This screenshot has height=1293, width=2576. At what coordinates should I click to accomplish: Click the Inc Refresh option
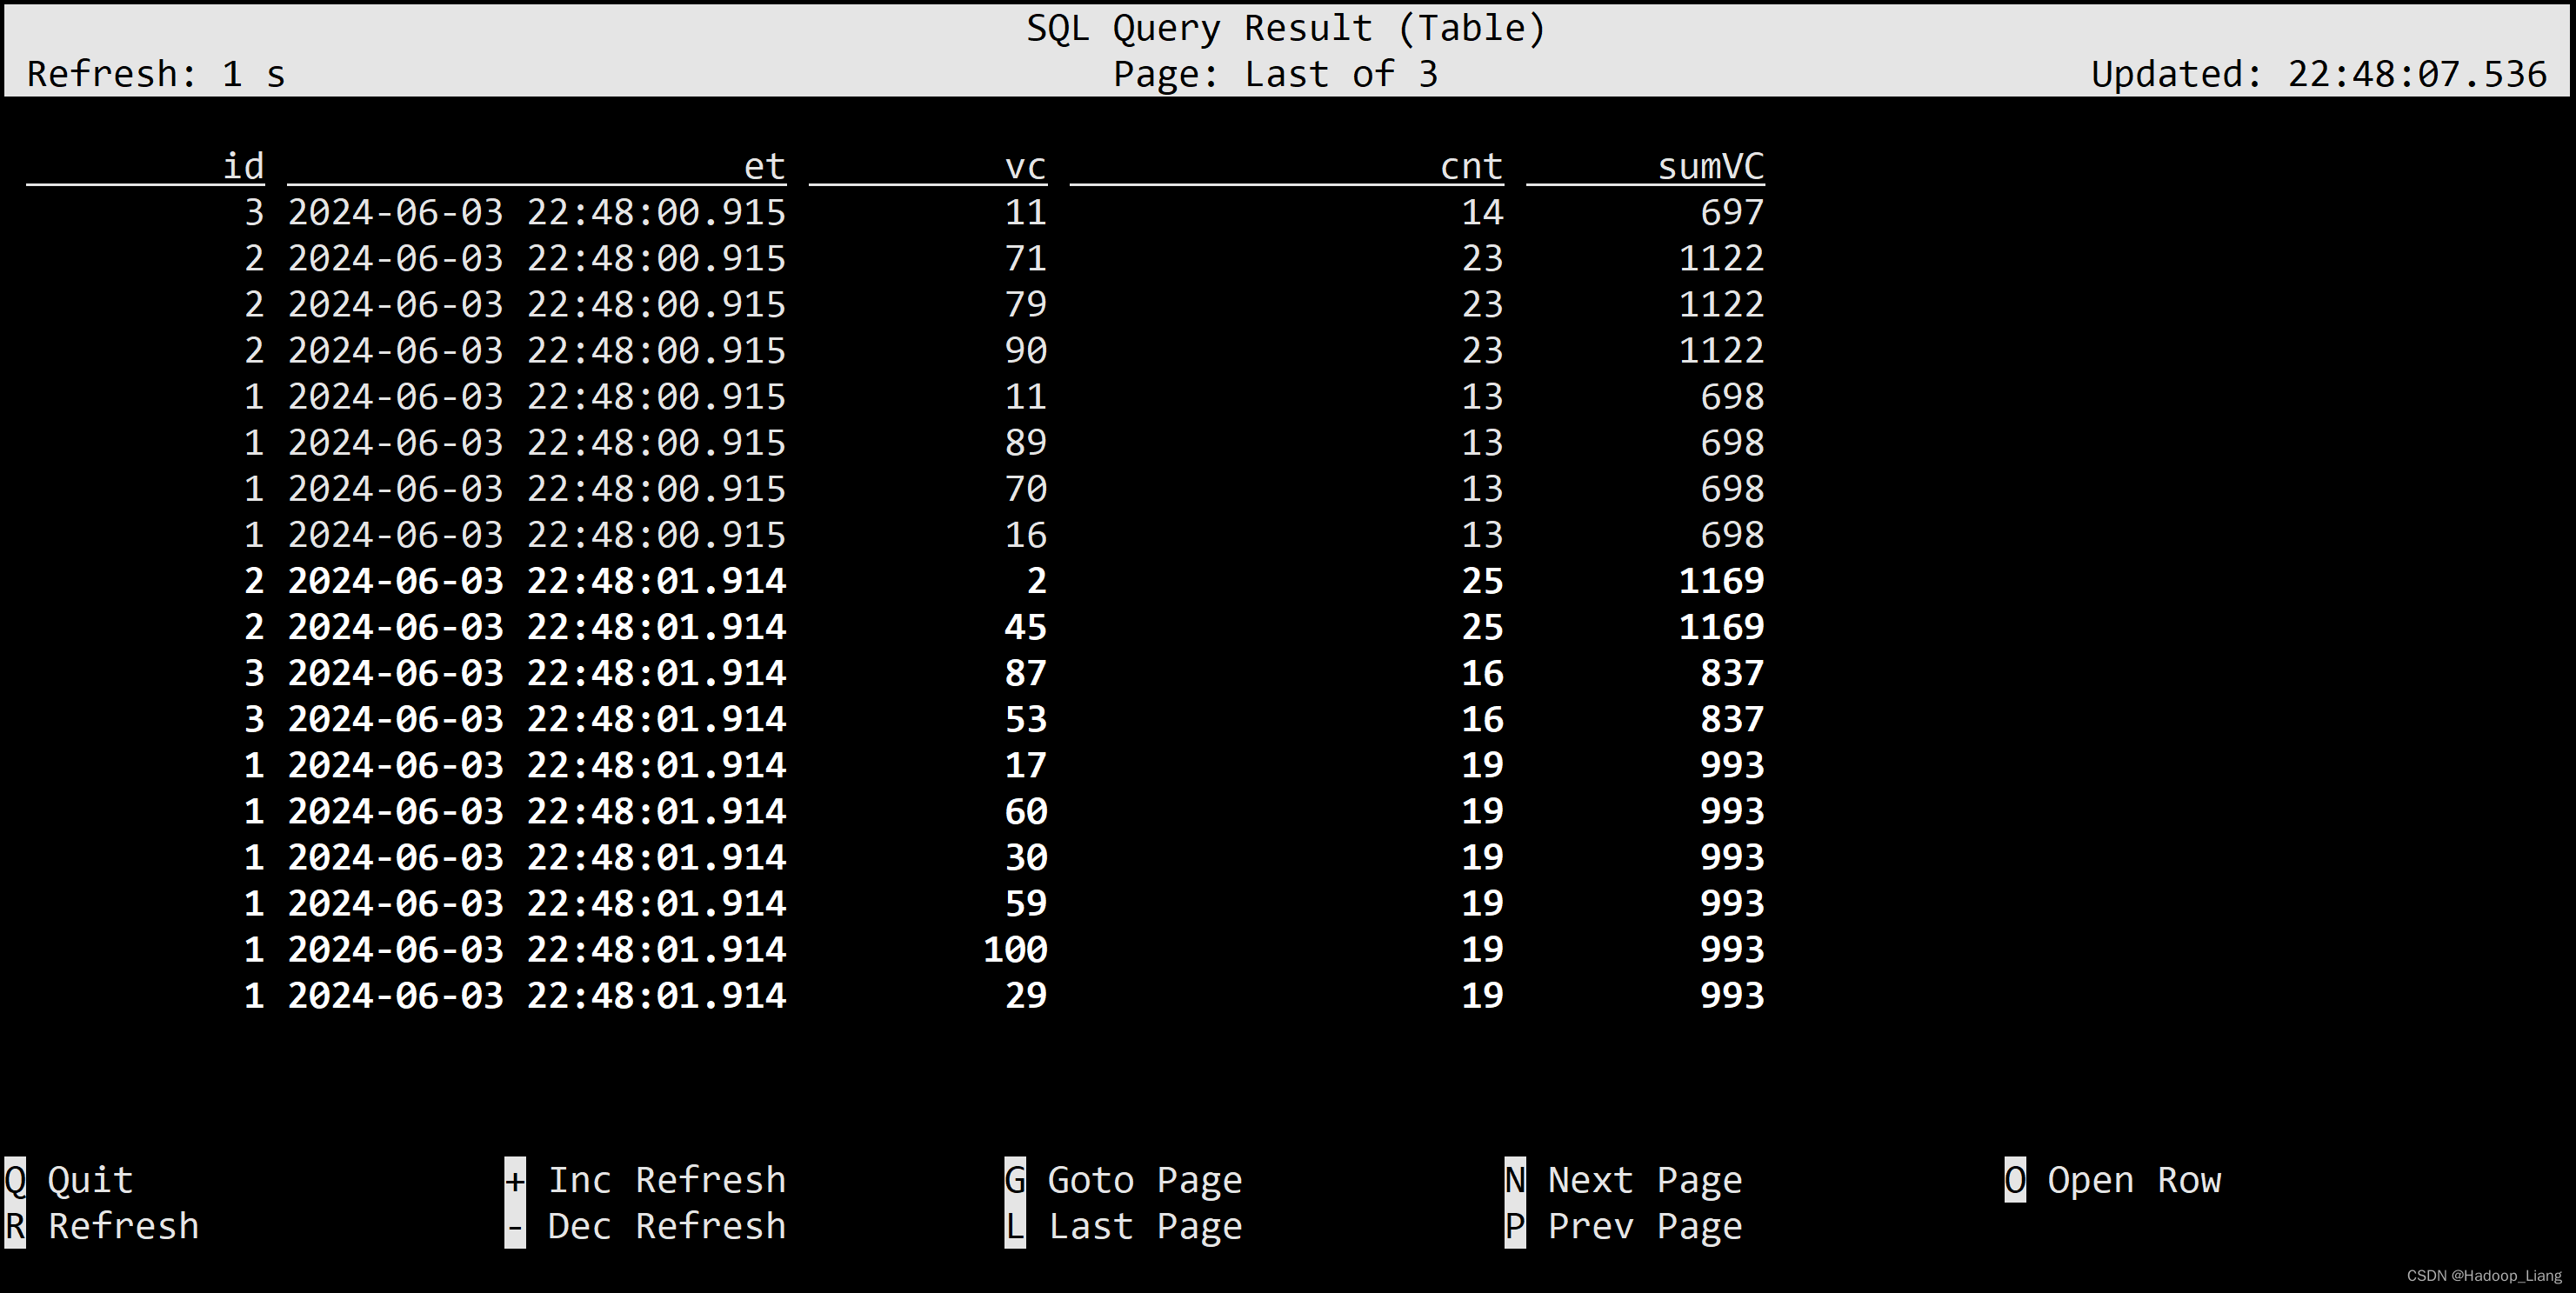(646, 1180)
